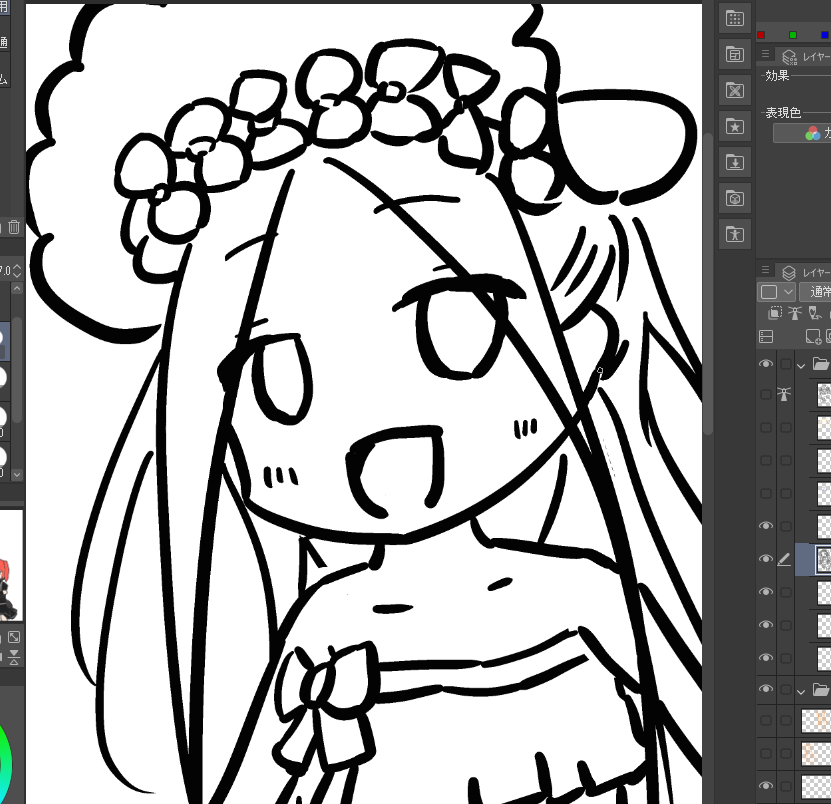Image resolution: width=831 pixels, height=804 pixels.
Task: Toggle lock checkbox beside the first folder row
Action: pos(786,364)
